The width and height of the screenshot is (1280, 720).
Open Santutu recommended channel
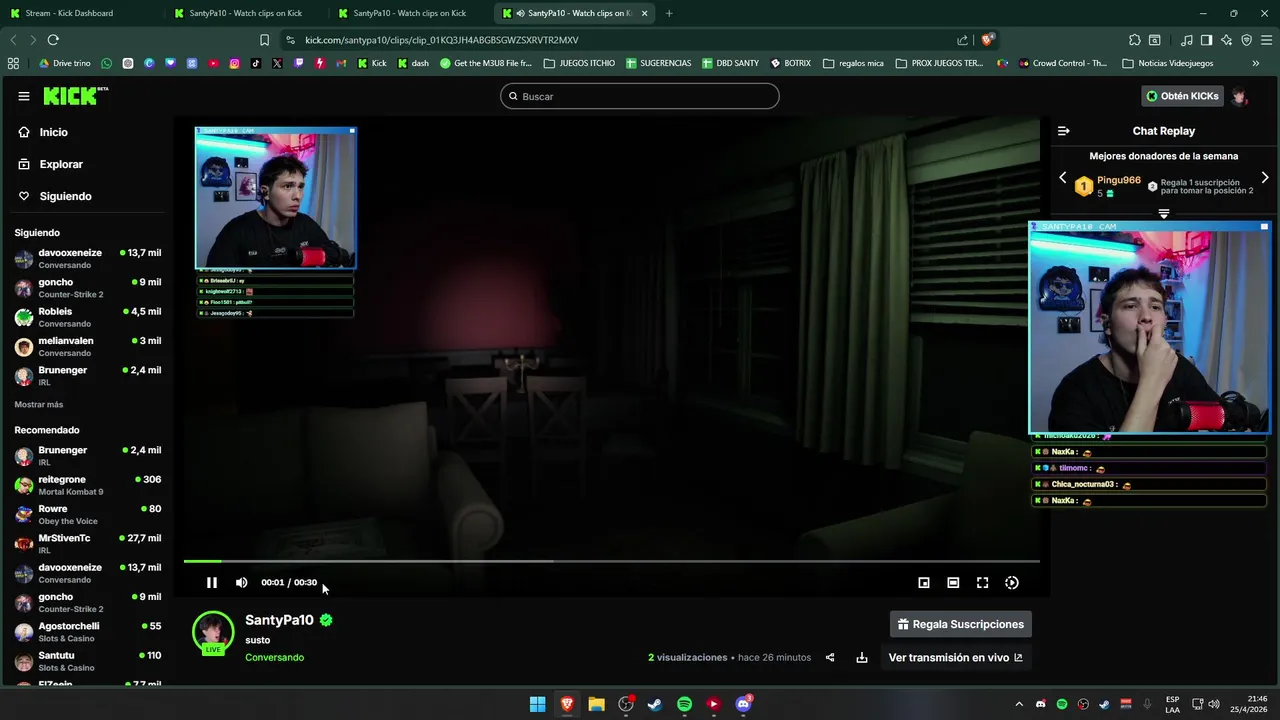point(88,661)
